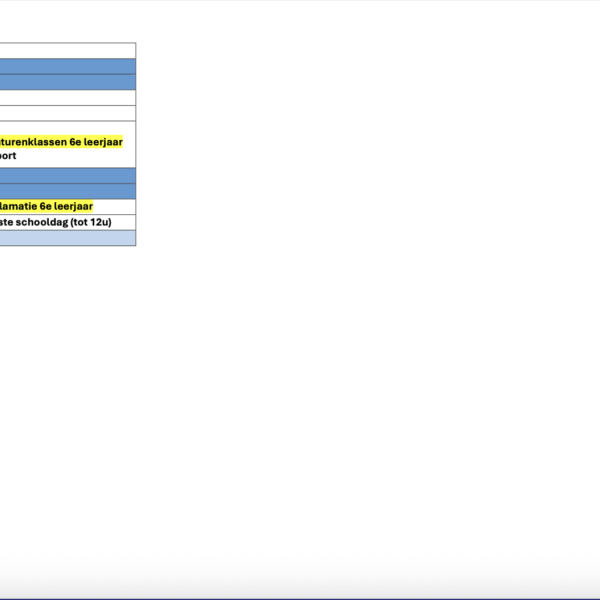Screen dimensions: 600x600
Task: Click dark blue row directly above "lamatie" row
Action: [x=66, y=191]
